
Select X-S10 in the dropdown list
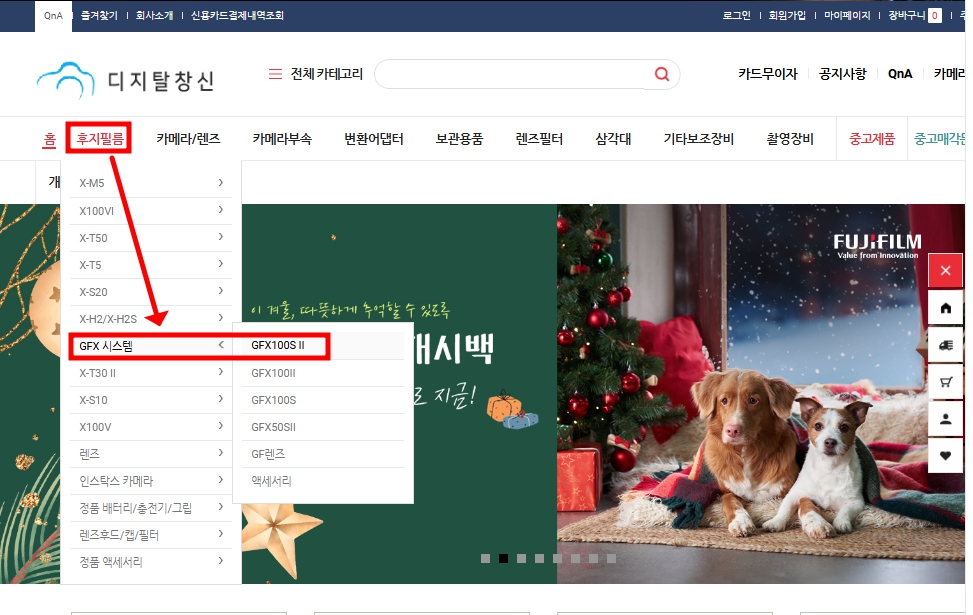click(93, 400)
